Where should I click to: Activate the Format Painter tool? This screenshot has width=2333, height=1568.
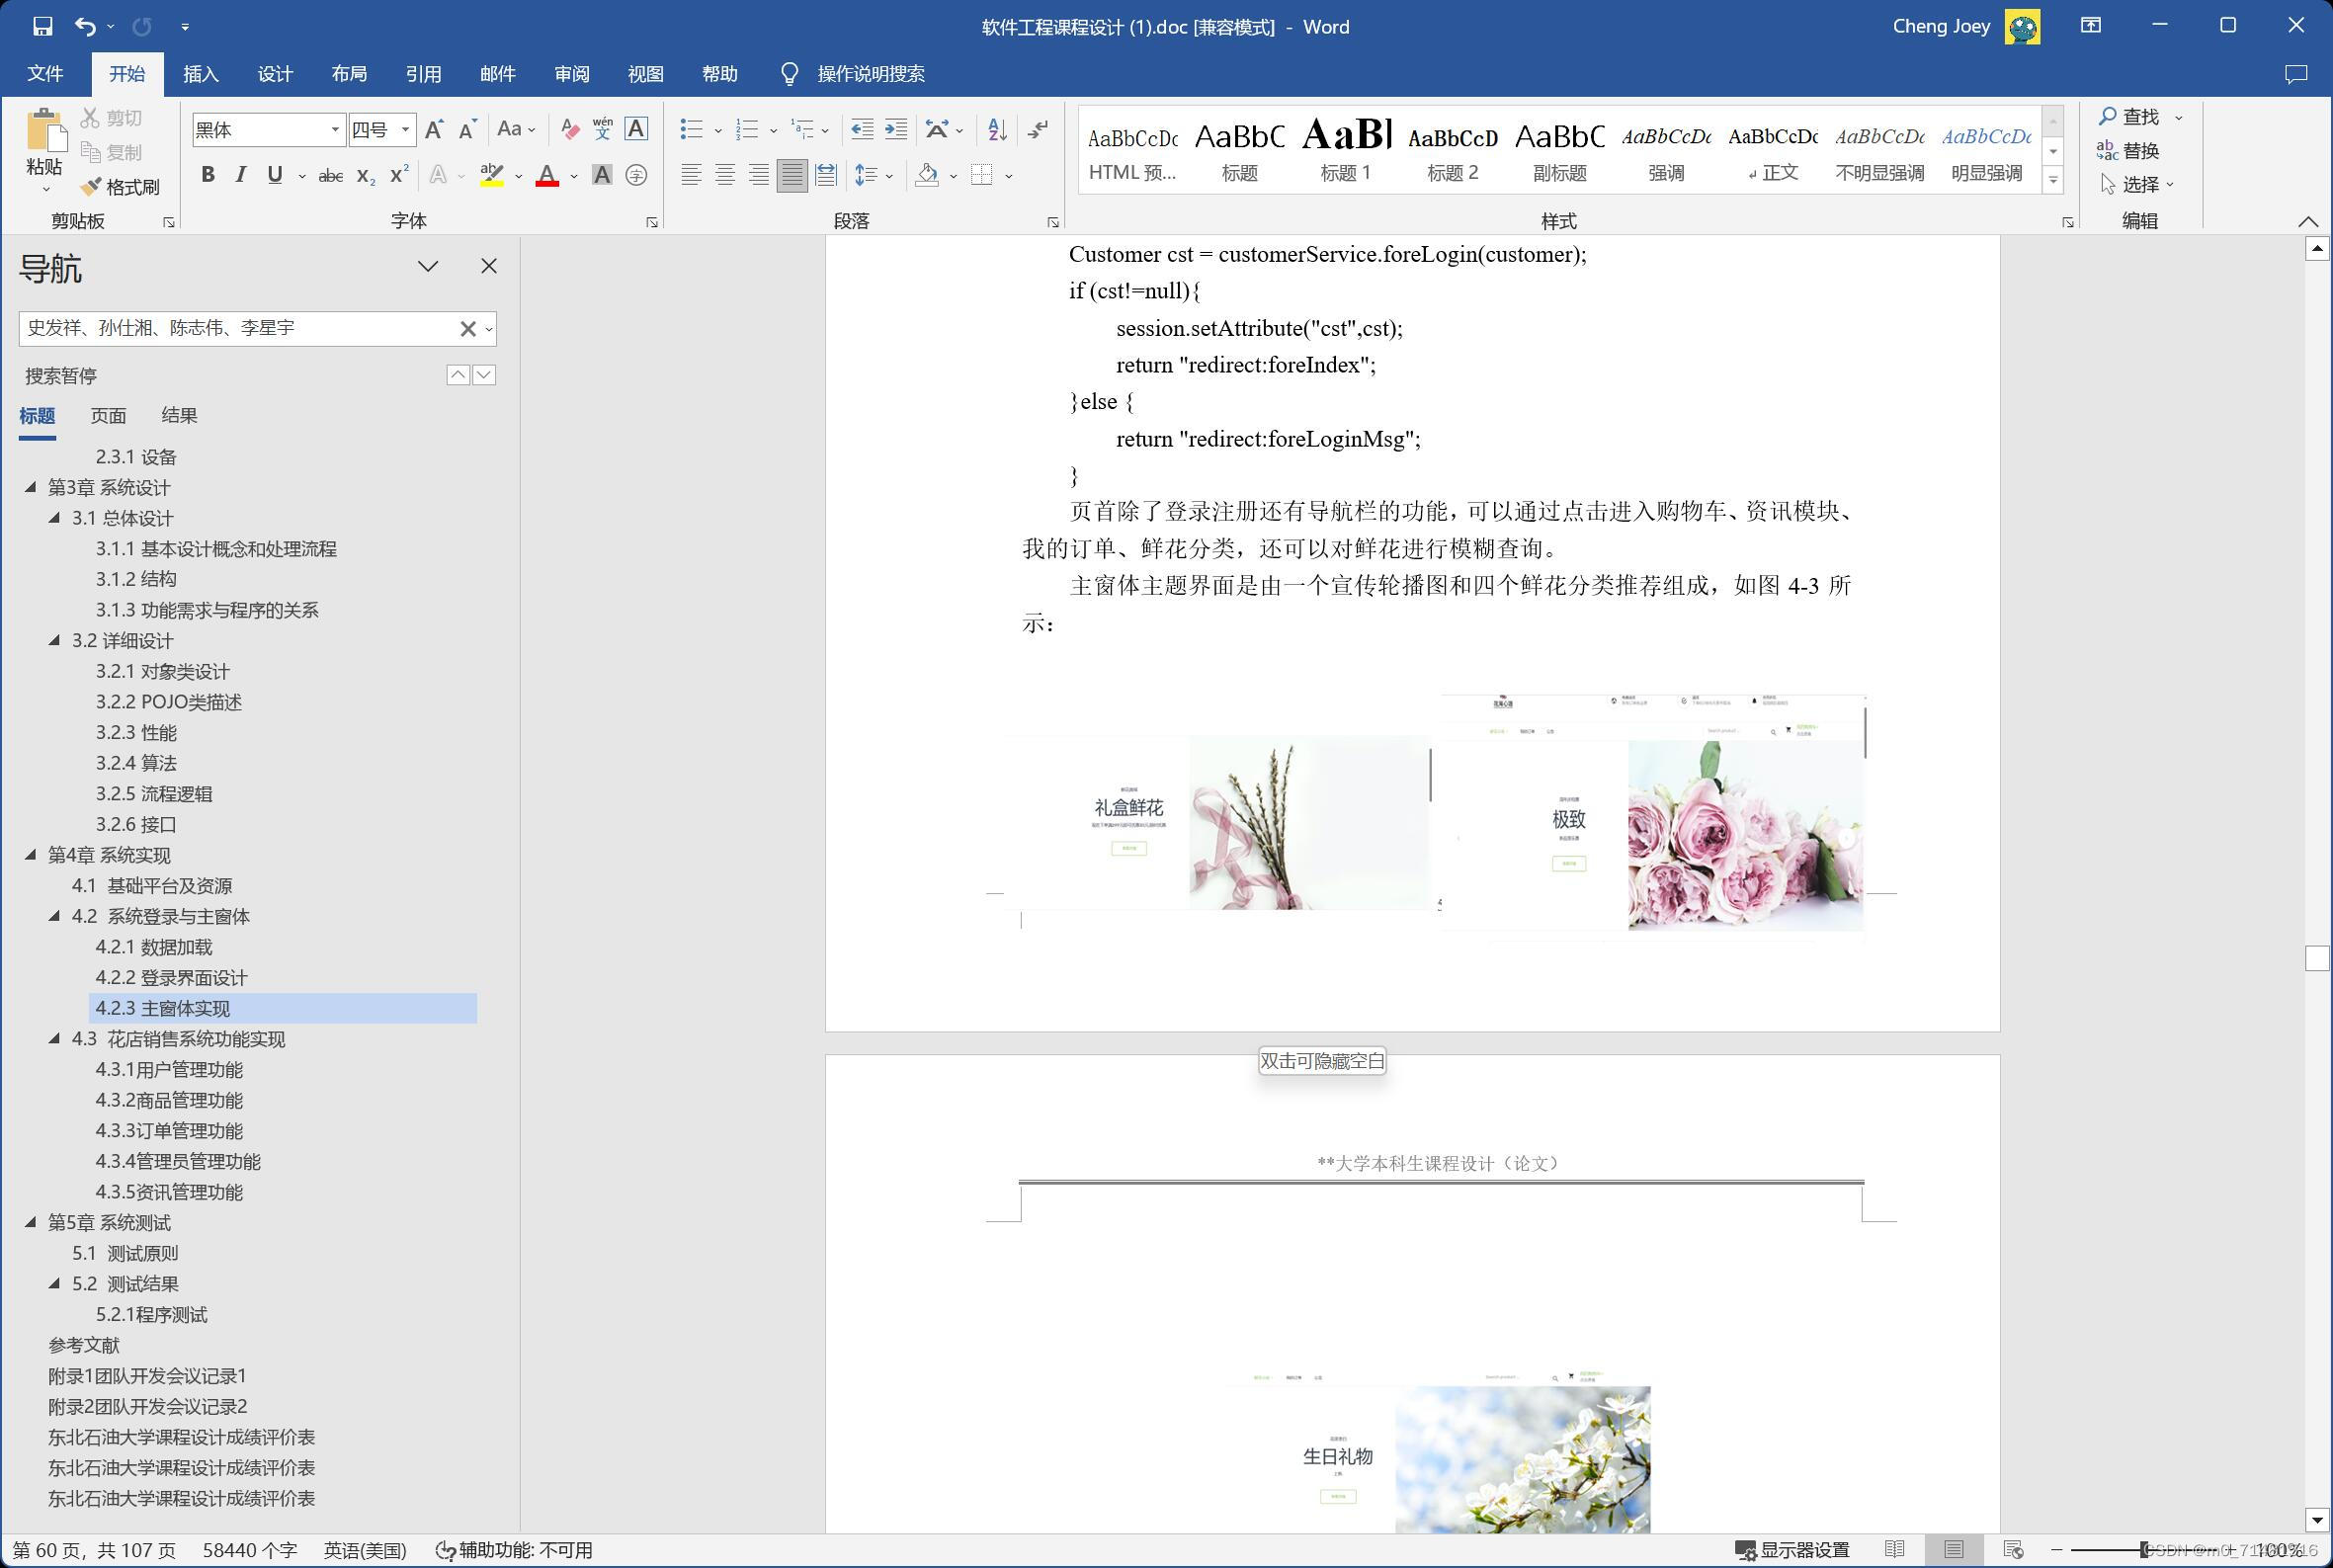[x=122, y=186]
